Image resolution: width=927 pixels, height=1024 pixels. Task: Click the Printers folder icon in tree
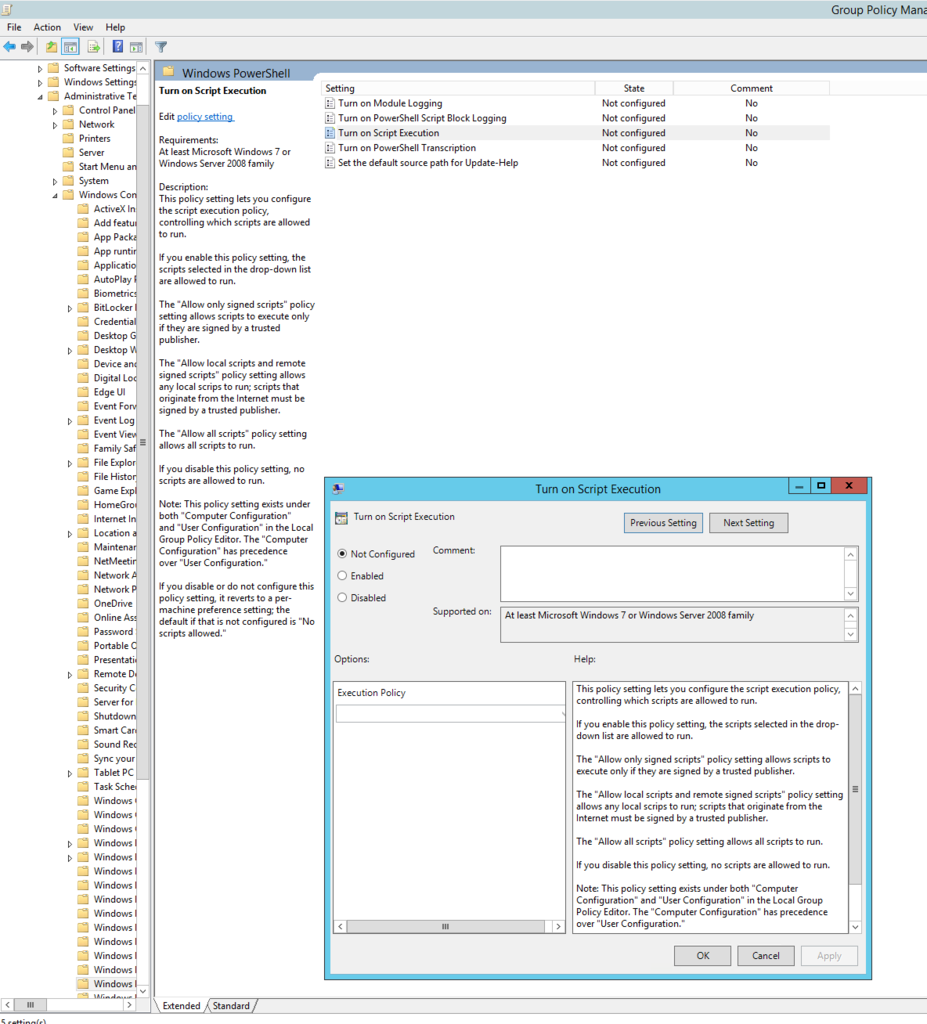(x=68, y=138)
